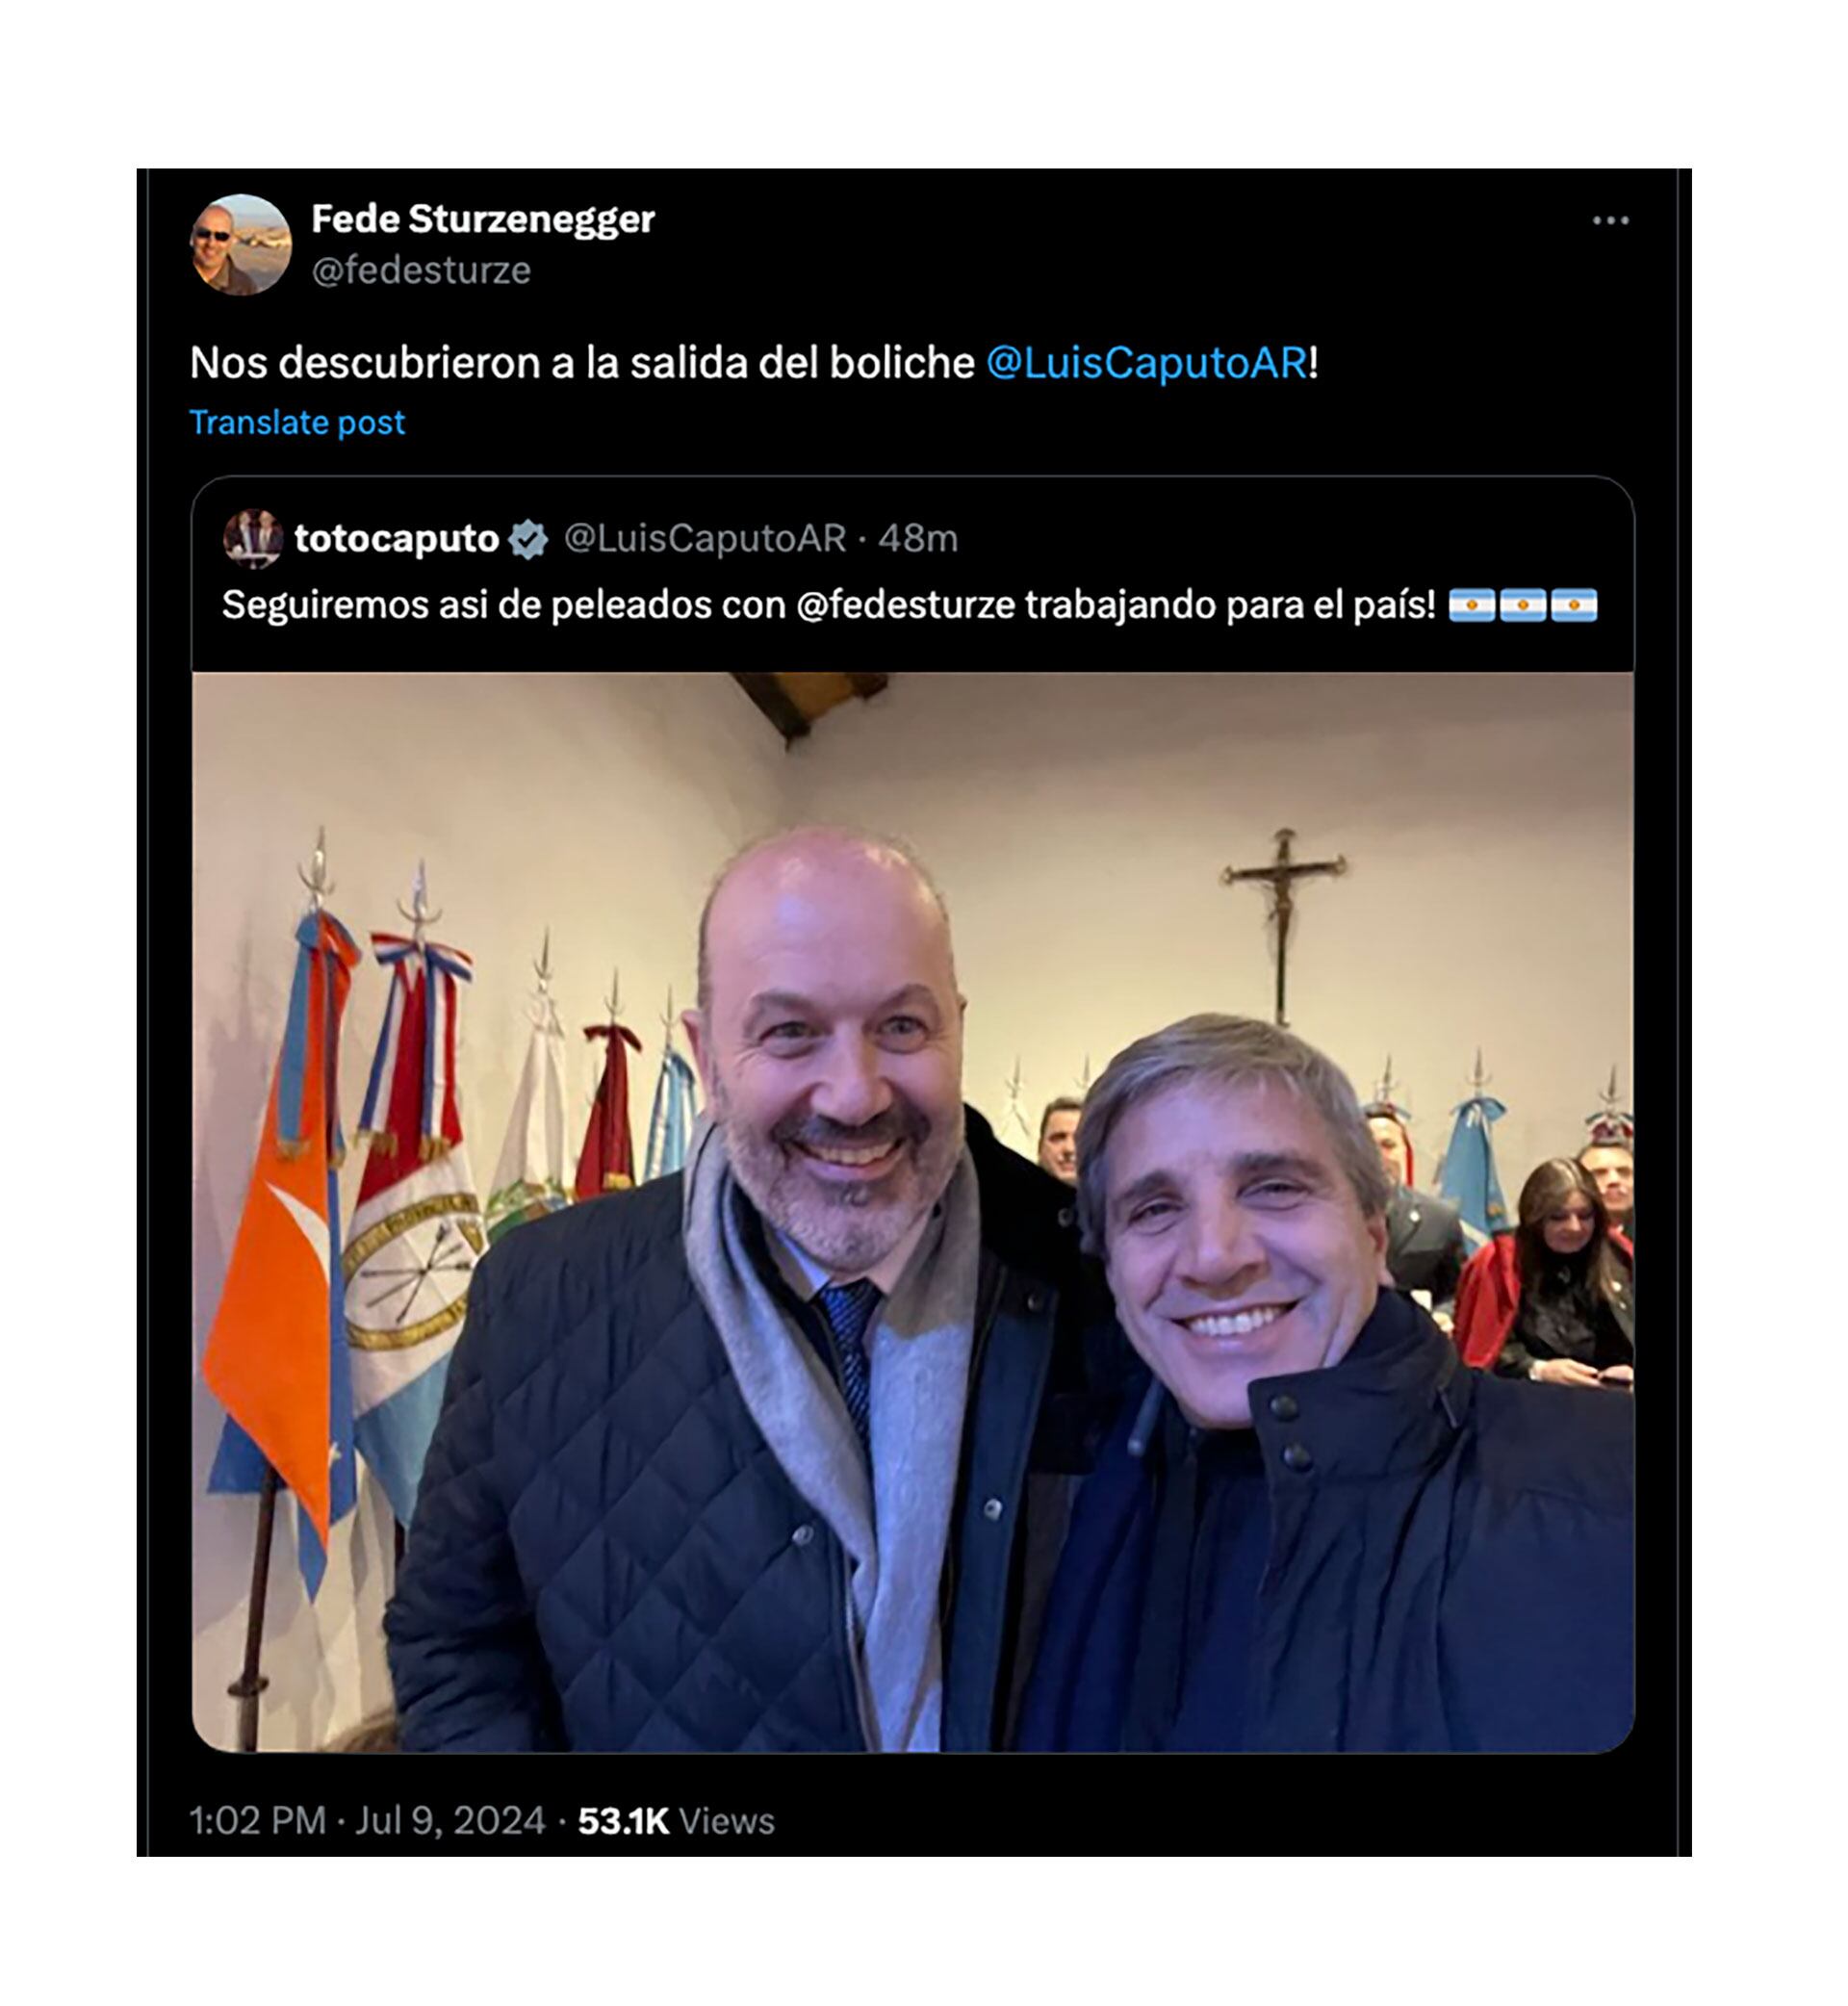This screenshot has width=1848, height=2006.
Task: Click the "Seguiremos asi de peleados" quoted text
Action: [x=500, y=605]
